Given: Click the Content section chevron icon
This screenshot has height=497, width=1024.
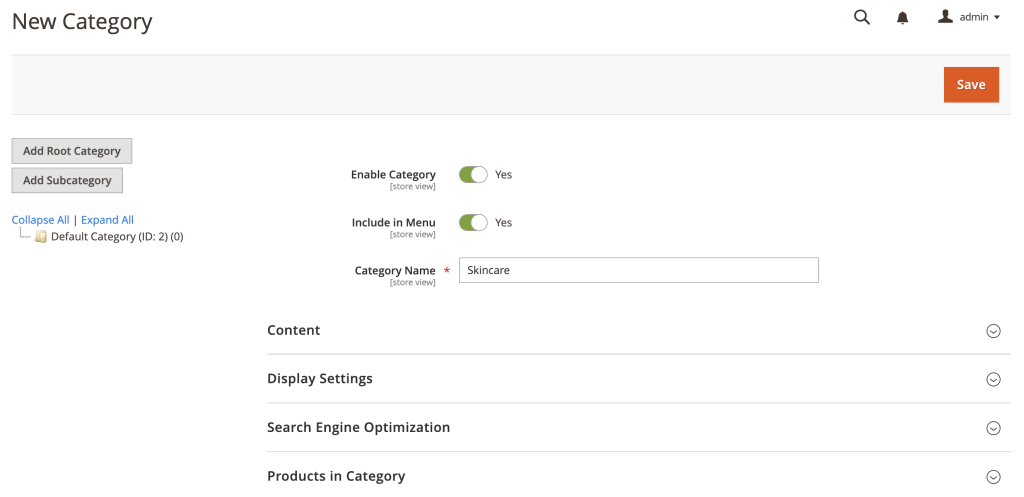Looking at the screenshot, I should pyautogui.click(x=993, y=331).
